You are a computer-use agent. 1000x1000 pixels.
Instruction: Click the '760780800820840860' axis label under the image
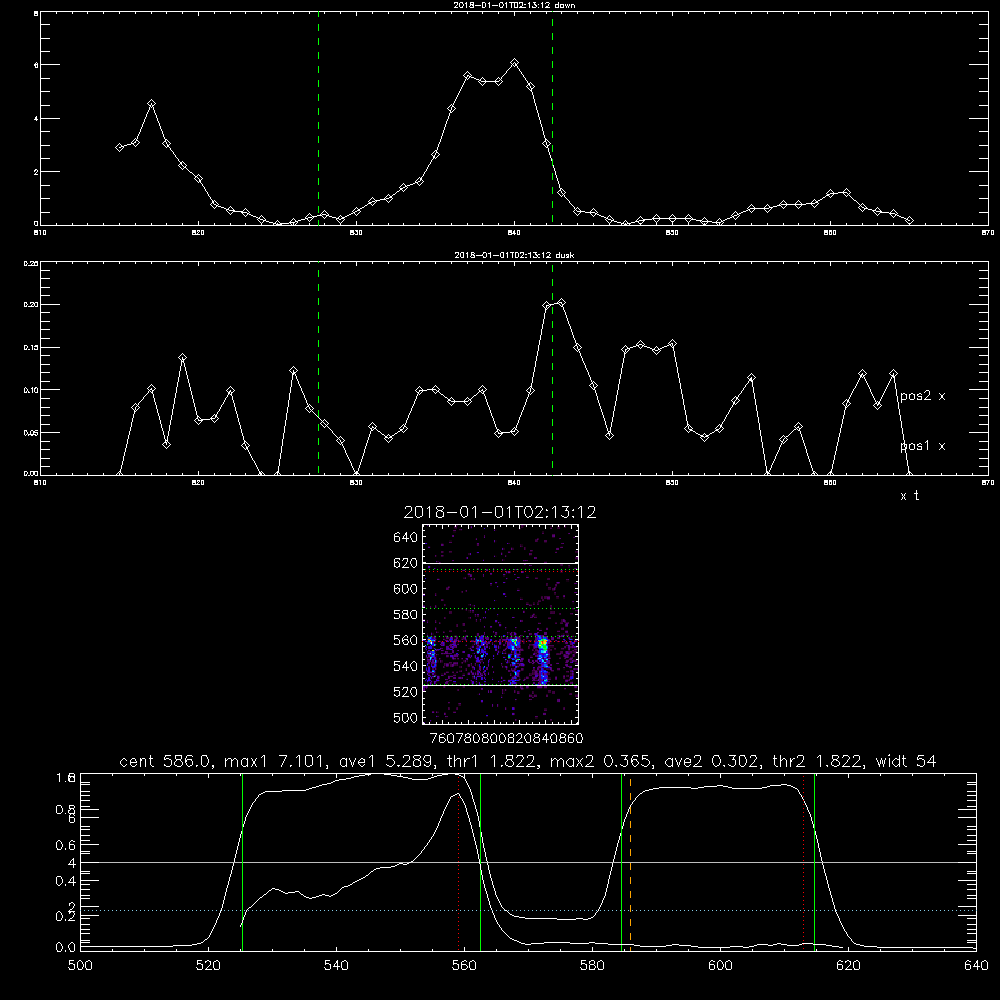(x=506, y=738)
